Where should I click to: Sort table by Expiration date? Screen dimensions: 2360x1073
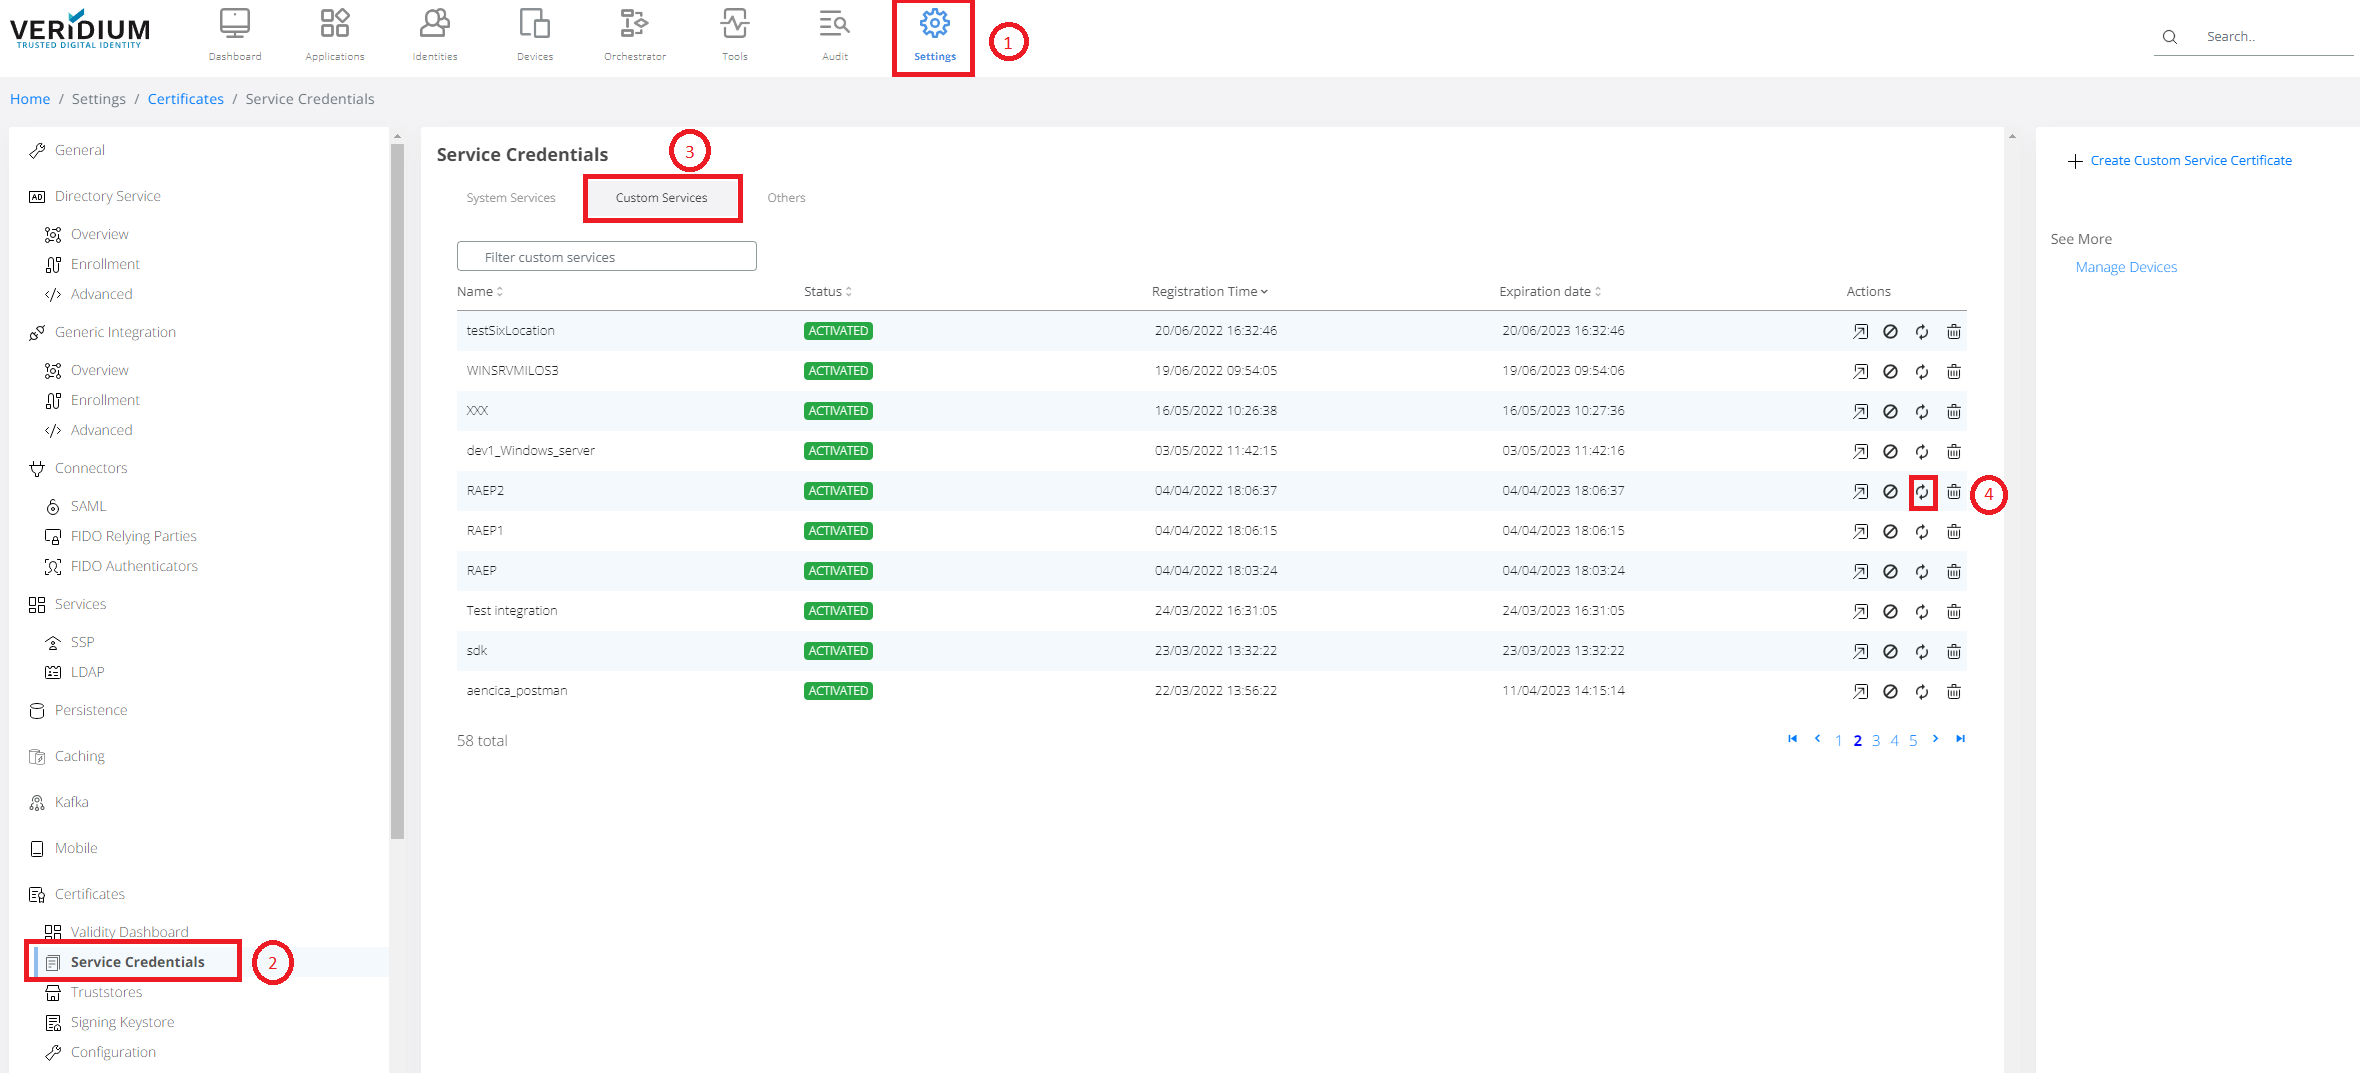click(x=1549, y=292)
